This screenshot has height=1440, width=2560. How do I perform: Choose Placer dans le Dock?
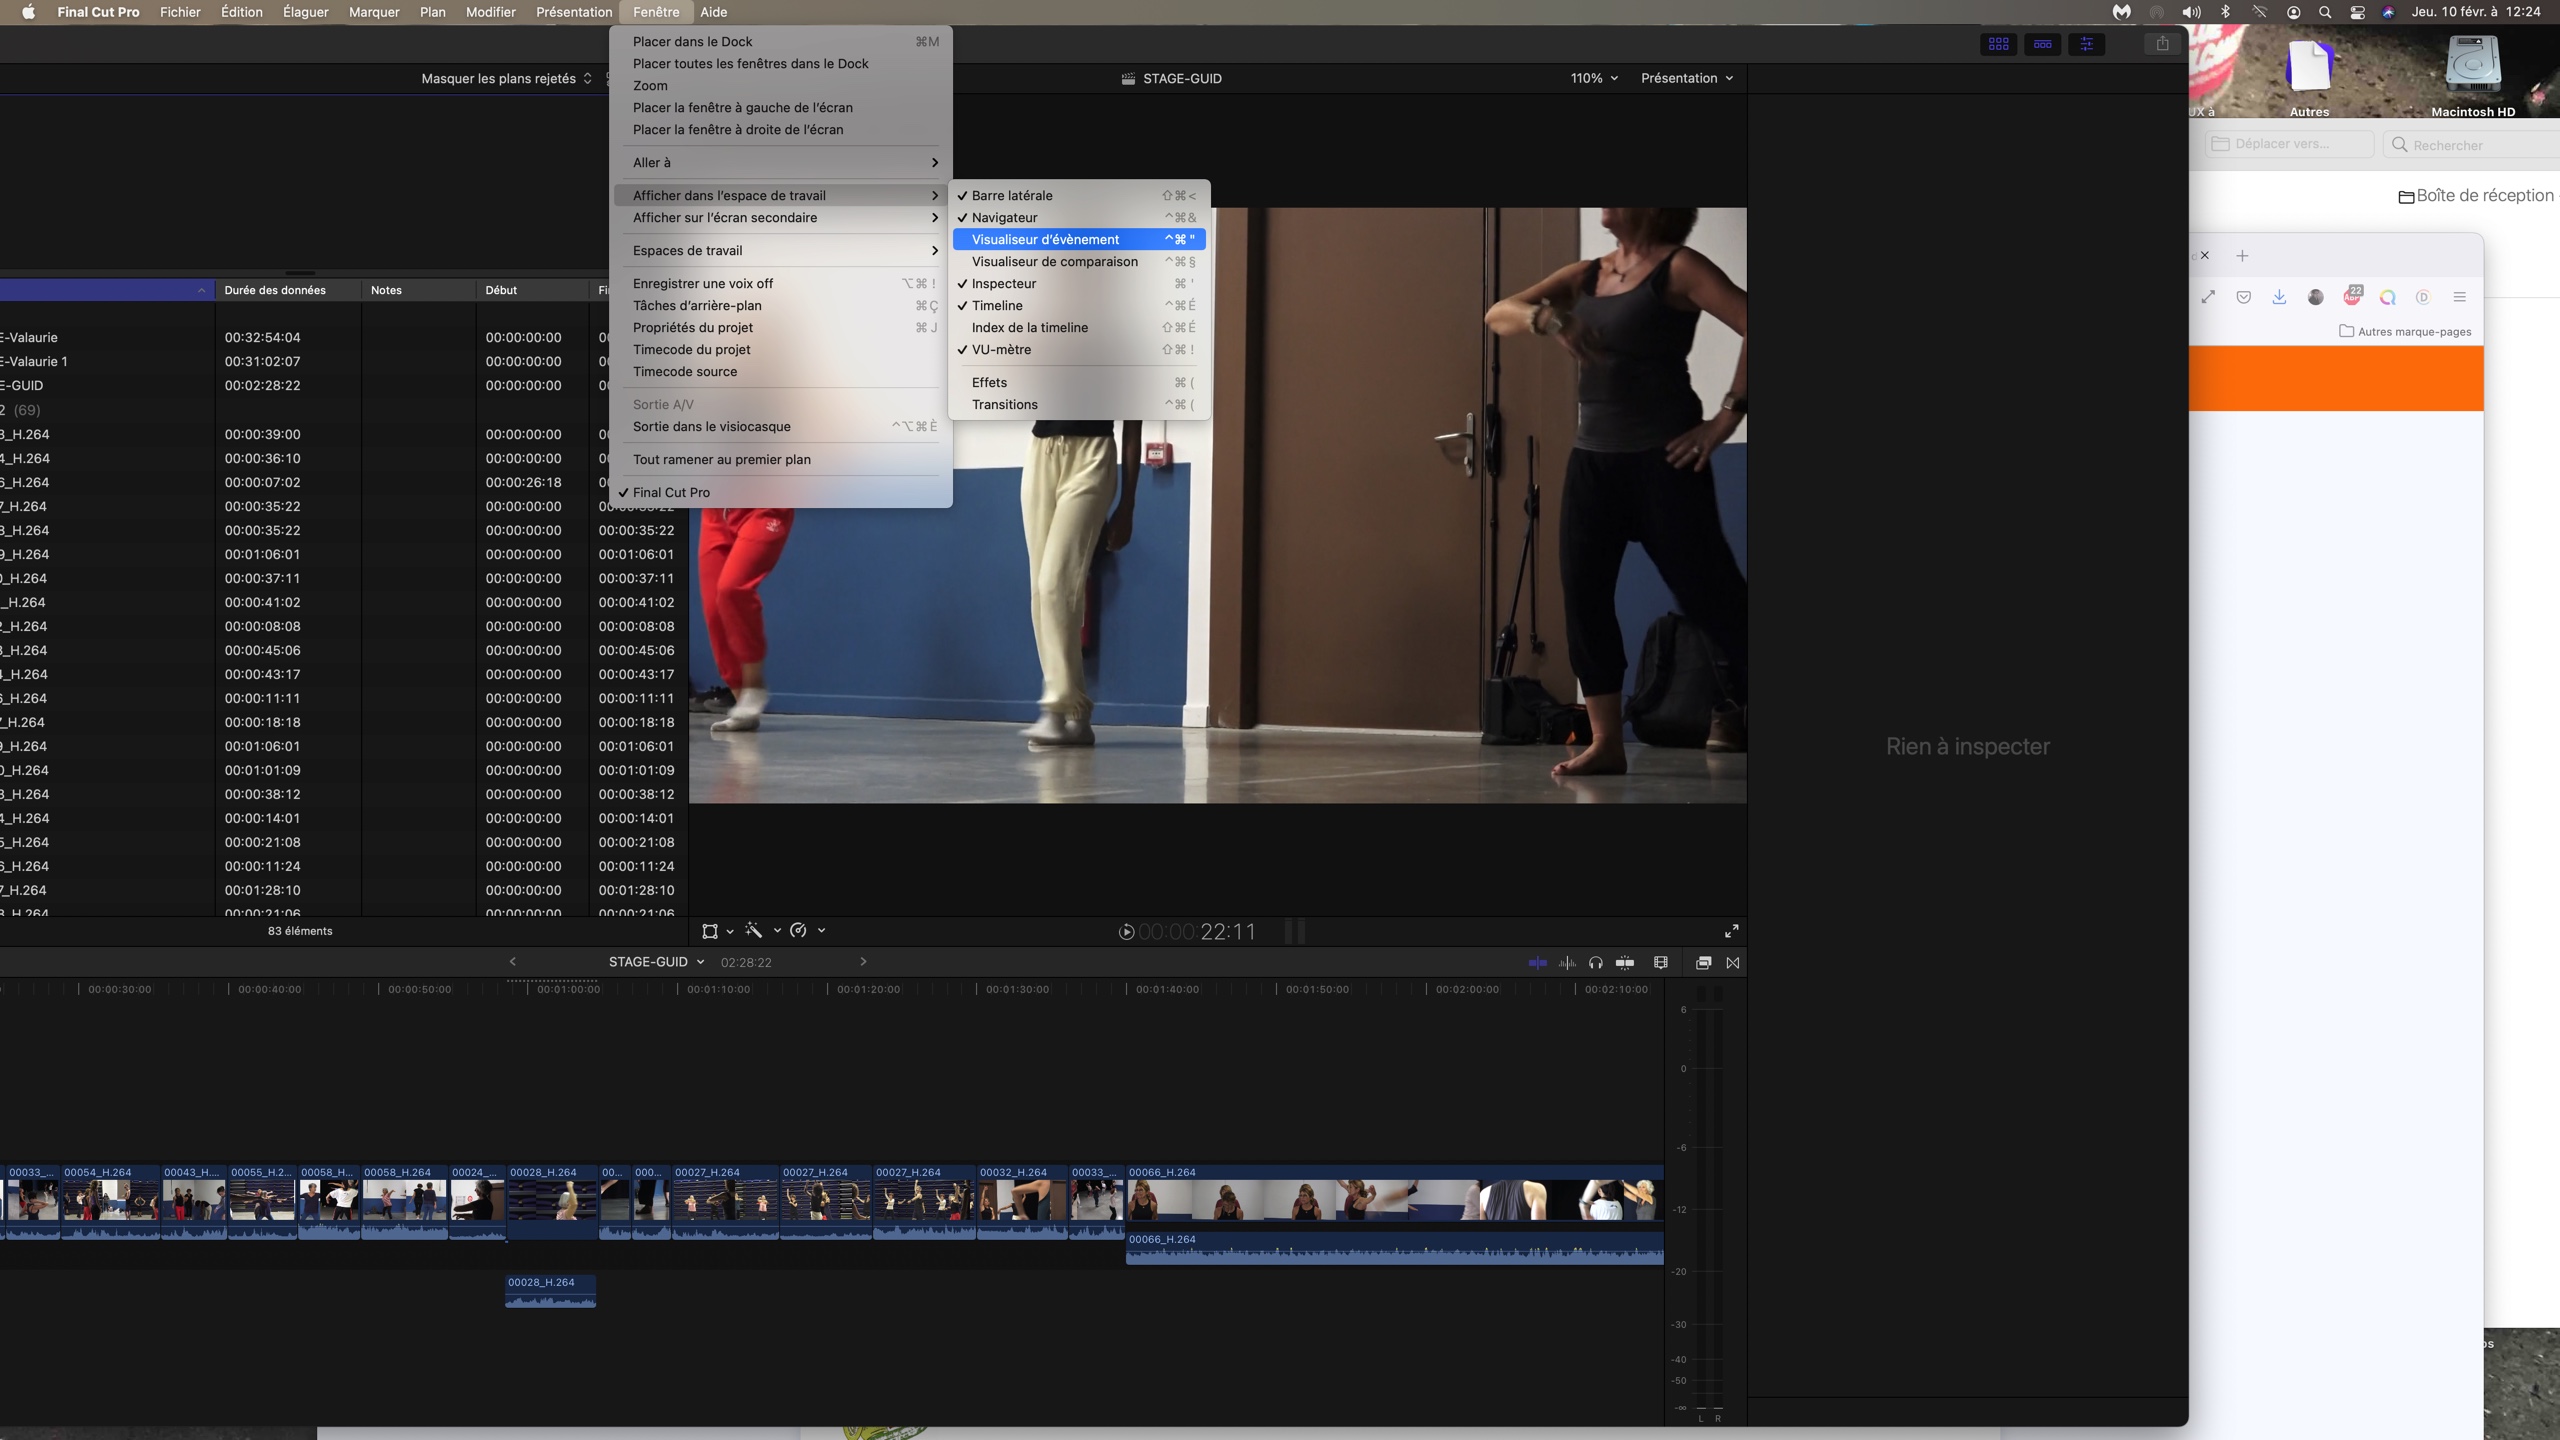[x=781, y=41]
